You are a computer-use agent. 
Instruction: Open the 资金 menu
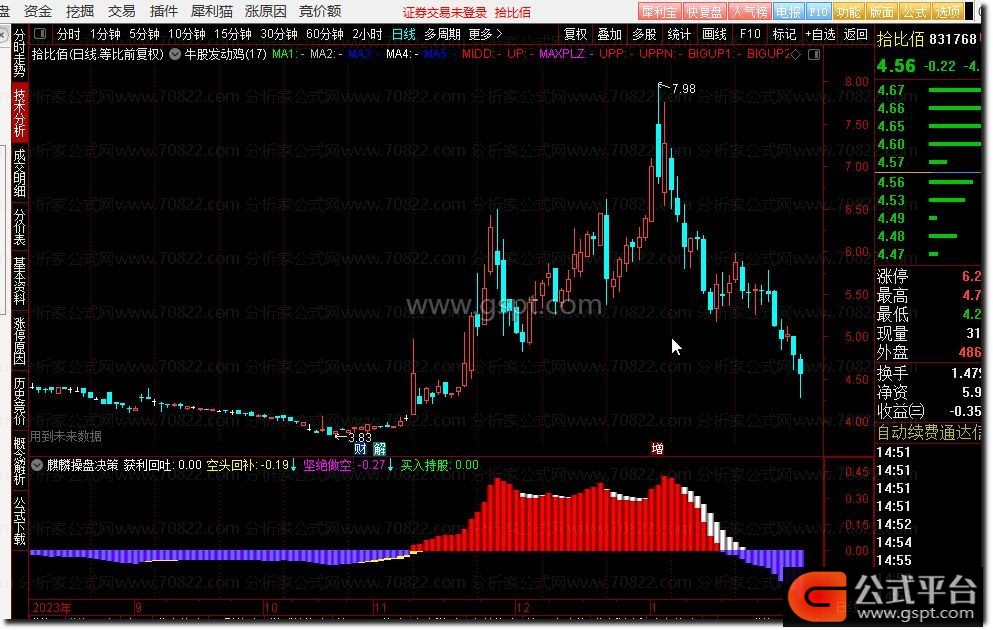coord(37,11)
